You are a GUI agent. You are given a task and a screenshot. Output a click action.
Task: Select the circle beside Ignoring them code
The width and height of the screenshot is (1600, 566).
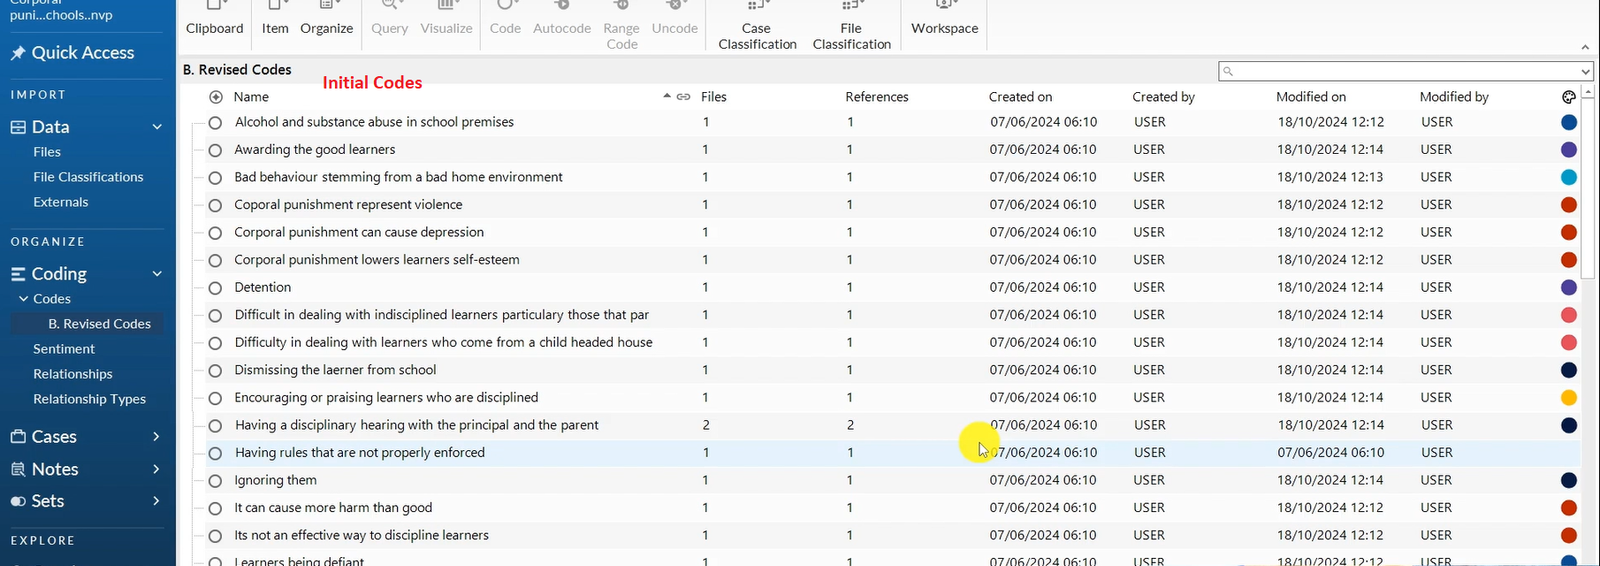tap(215, 481)
